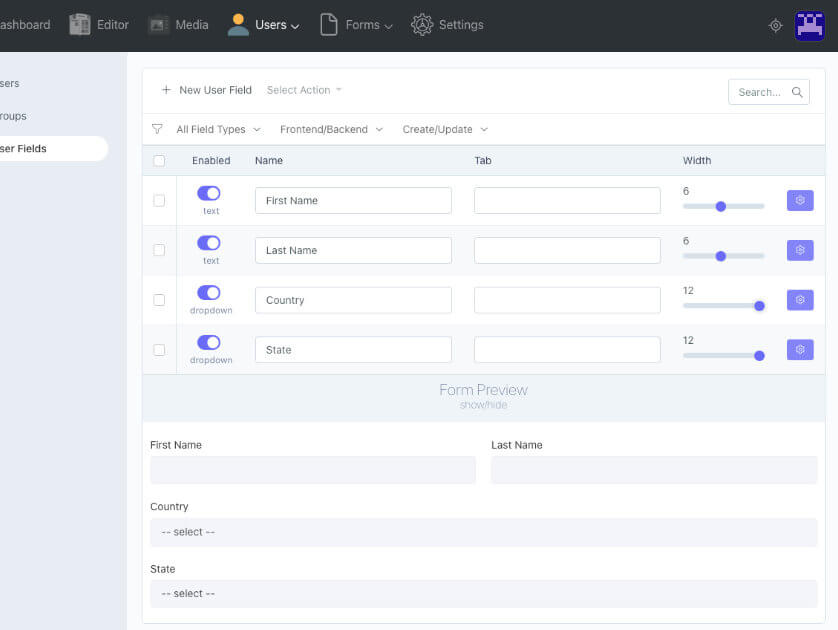Screen dimensions: 838x630
Task: Click the Country width slider handle
Action: (x=759, y=306)
